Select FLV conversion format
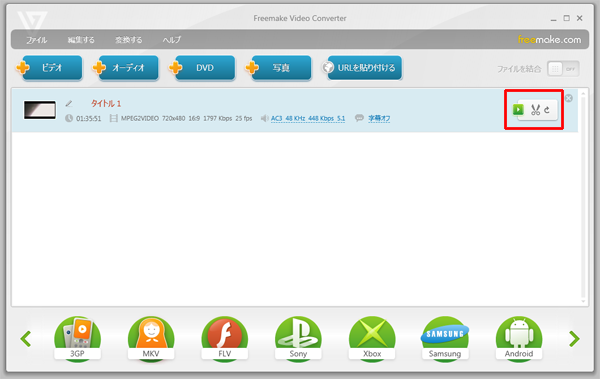 click(225, 338)
